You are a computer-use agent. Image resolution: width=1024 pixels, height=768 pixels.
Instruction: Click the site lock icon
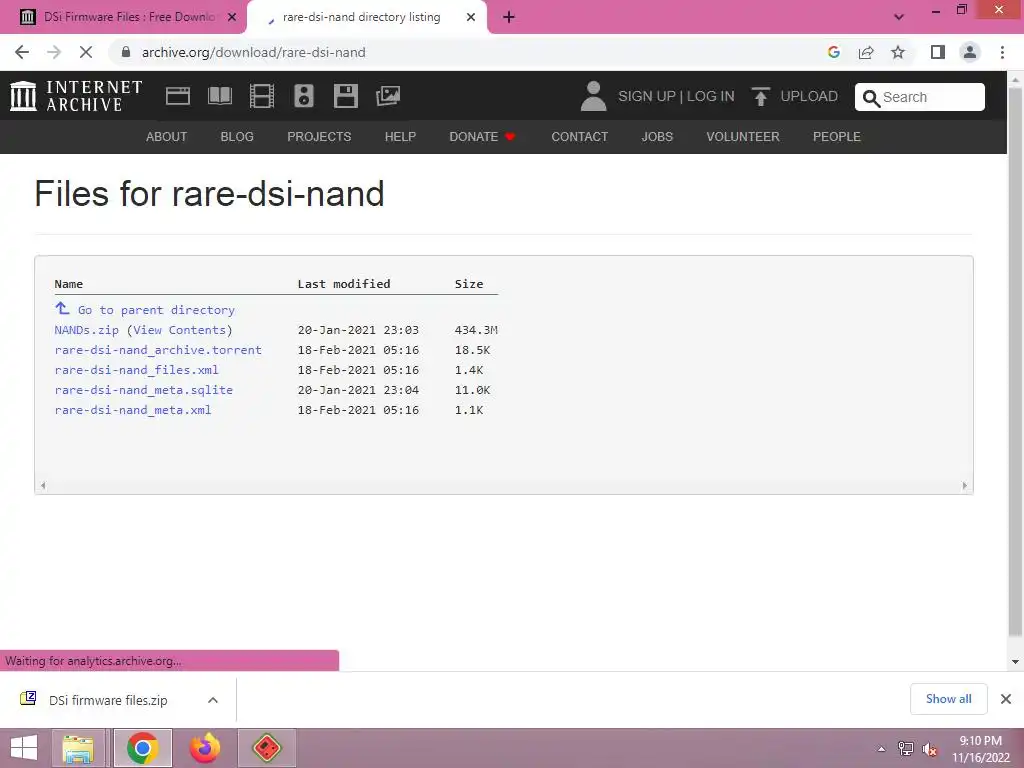126,52
